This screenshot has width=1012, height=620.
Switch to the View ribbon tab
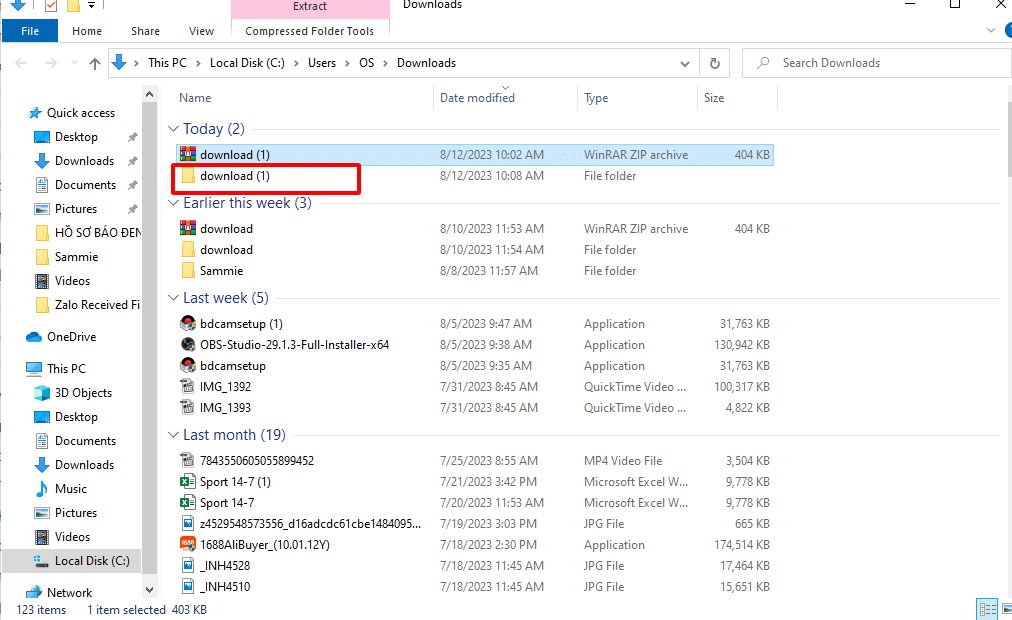(x=201, y=31)
